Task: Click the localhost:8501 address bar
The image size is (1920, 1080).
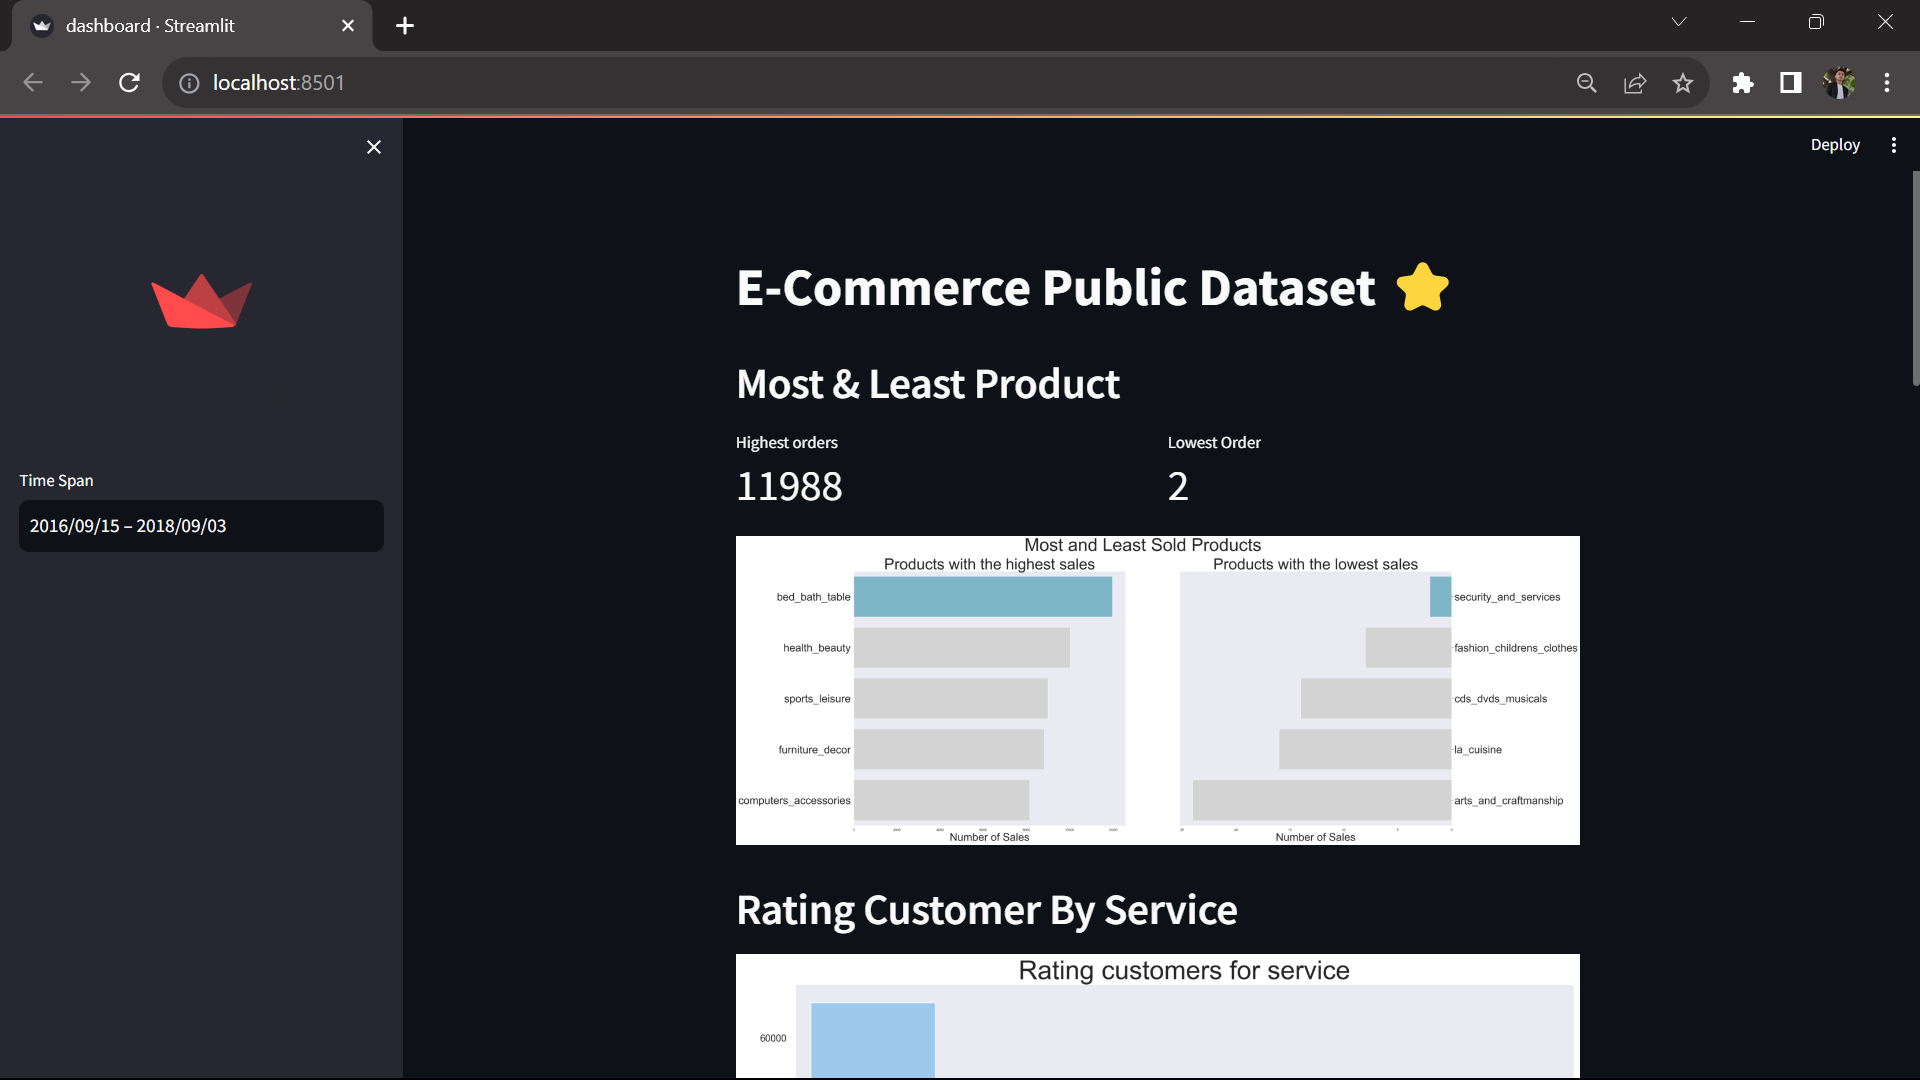Action: coord(800,83)
